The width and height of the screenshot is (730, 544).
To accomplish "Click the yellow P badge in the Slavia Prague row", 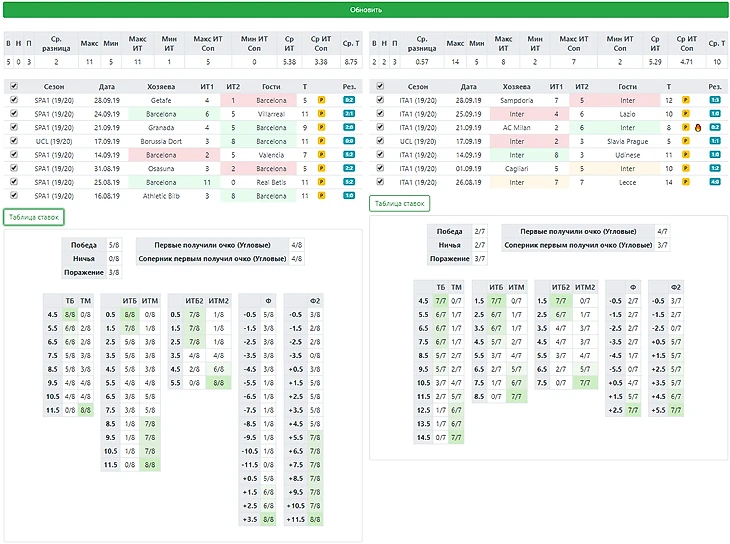I will 686,142.
